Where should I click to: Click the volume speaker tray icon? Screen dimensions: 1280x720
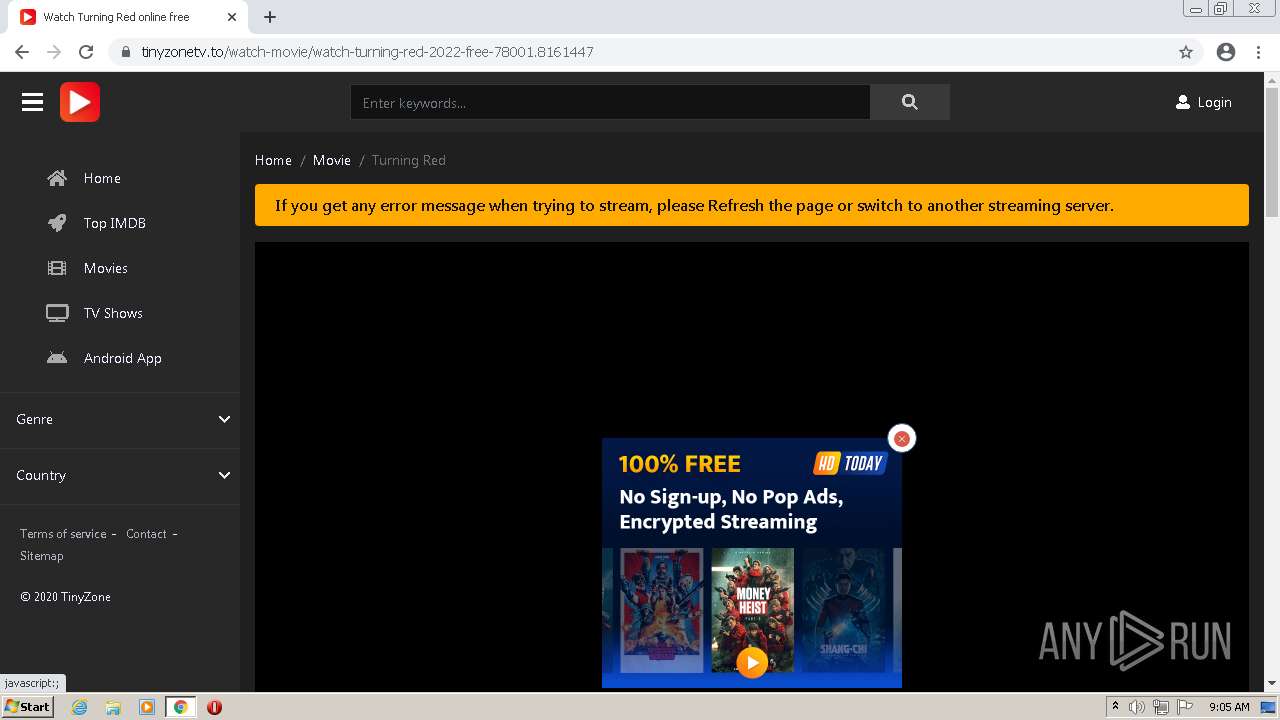(x=1137, y=707)
